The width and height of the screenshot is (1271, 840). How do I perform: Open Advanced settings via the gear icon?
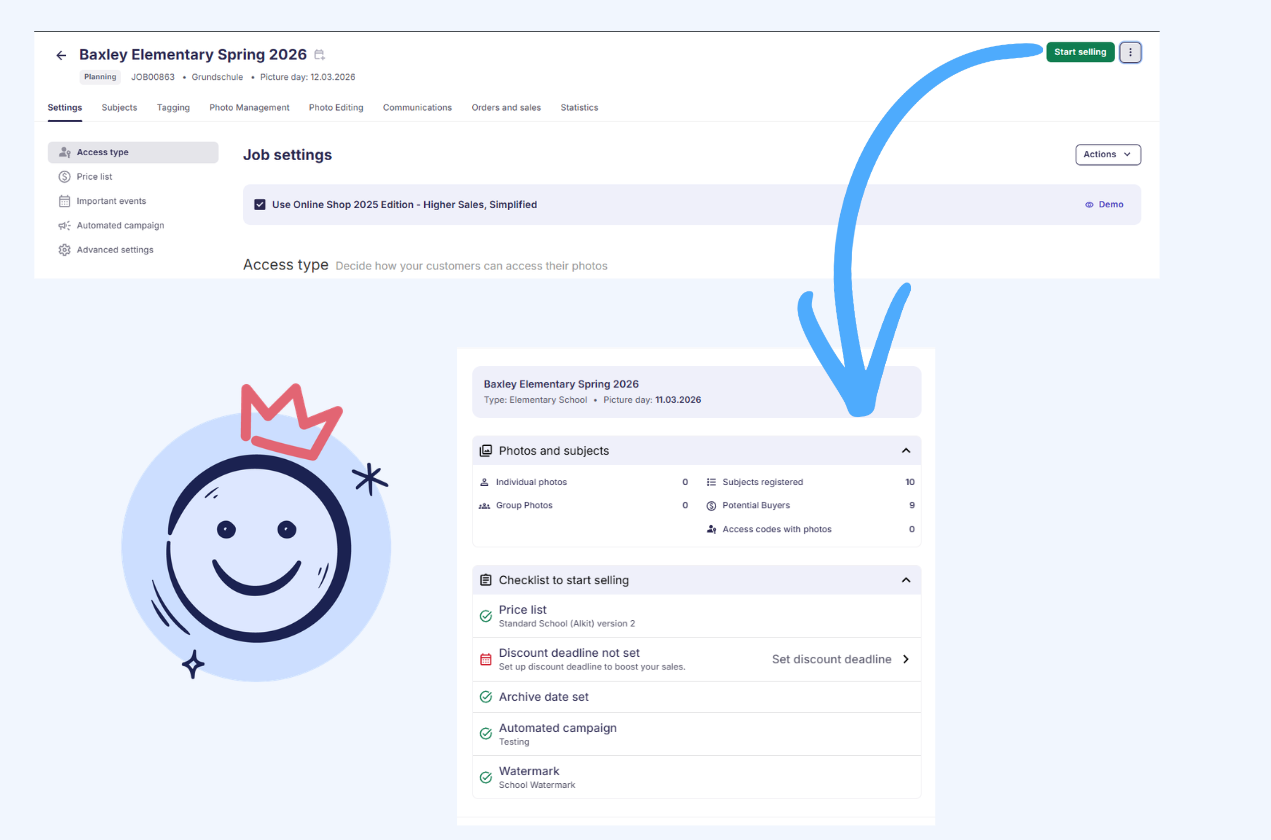pos(63,249)
